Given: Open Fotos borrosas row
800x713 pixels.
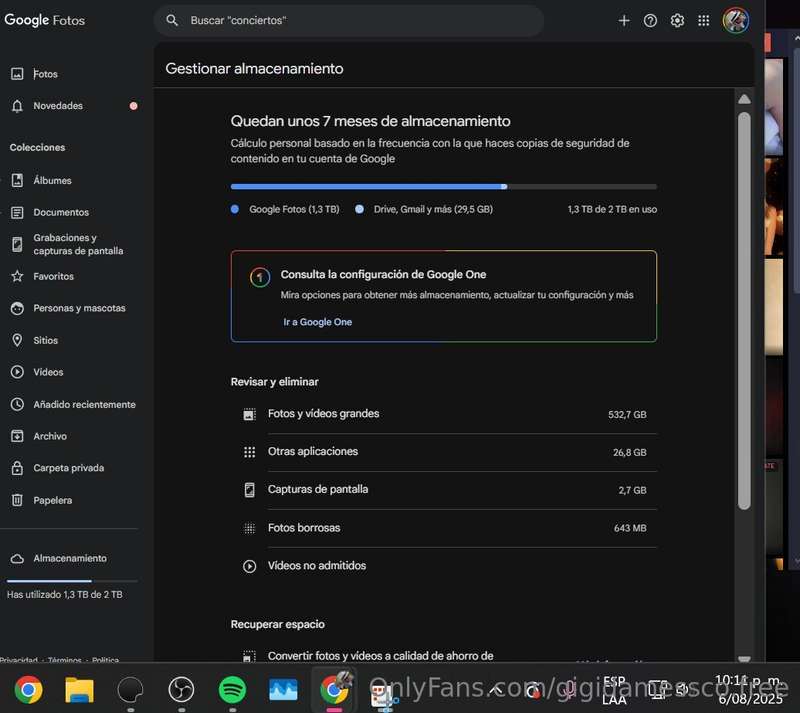Looking at the screenshot, I should coord(444,528).
